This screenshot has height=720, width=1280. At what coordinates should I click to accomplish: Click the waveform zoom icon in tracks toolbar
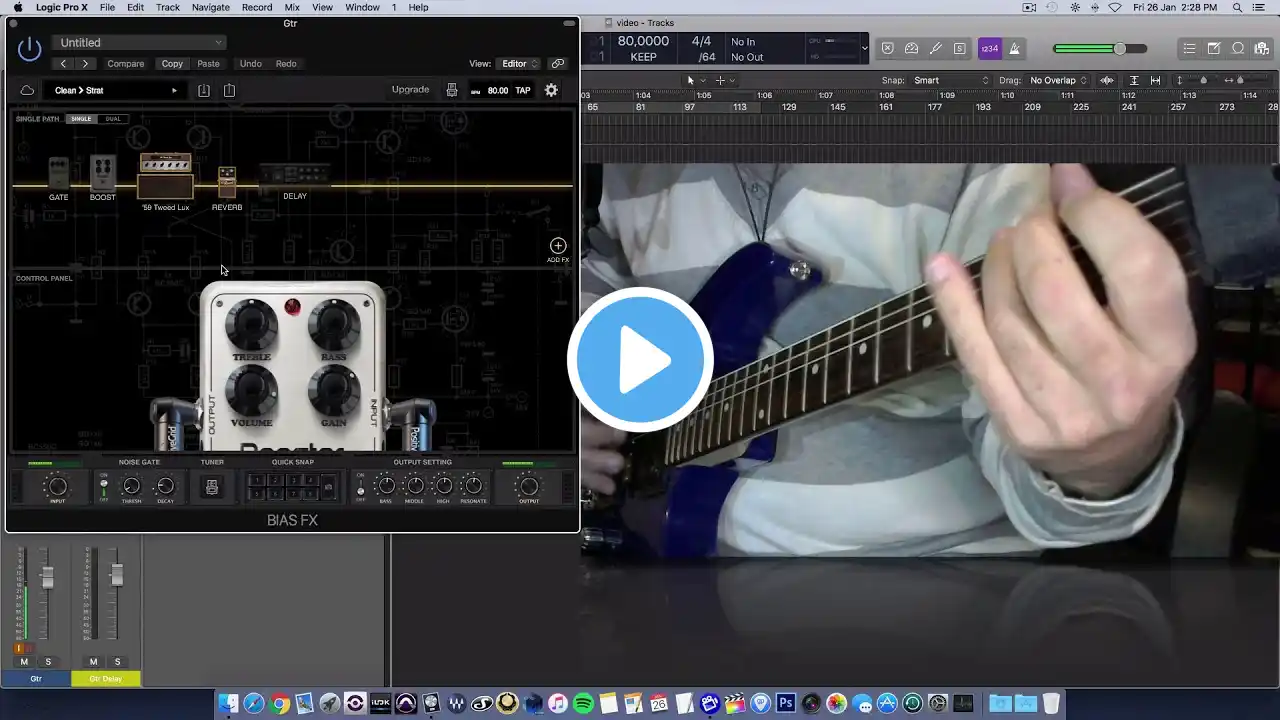coord(1107,80)
